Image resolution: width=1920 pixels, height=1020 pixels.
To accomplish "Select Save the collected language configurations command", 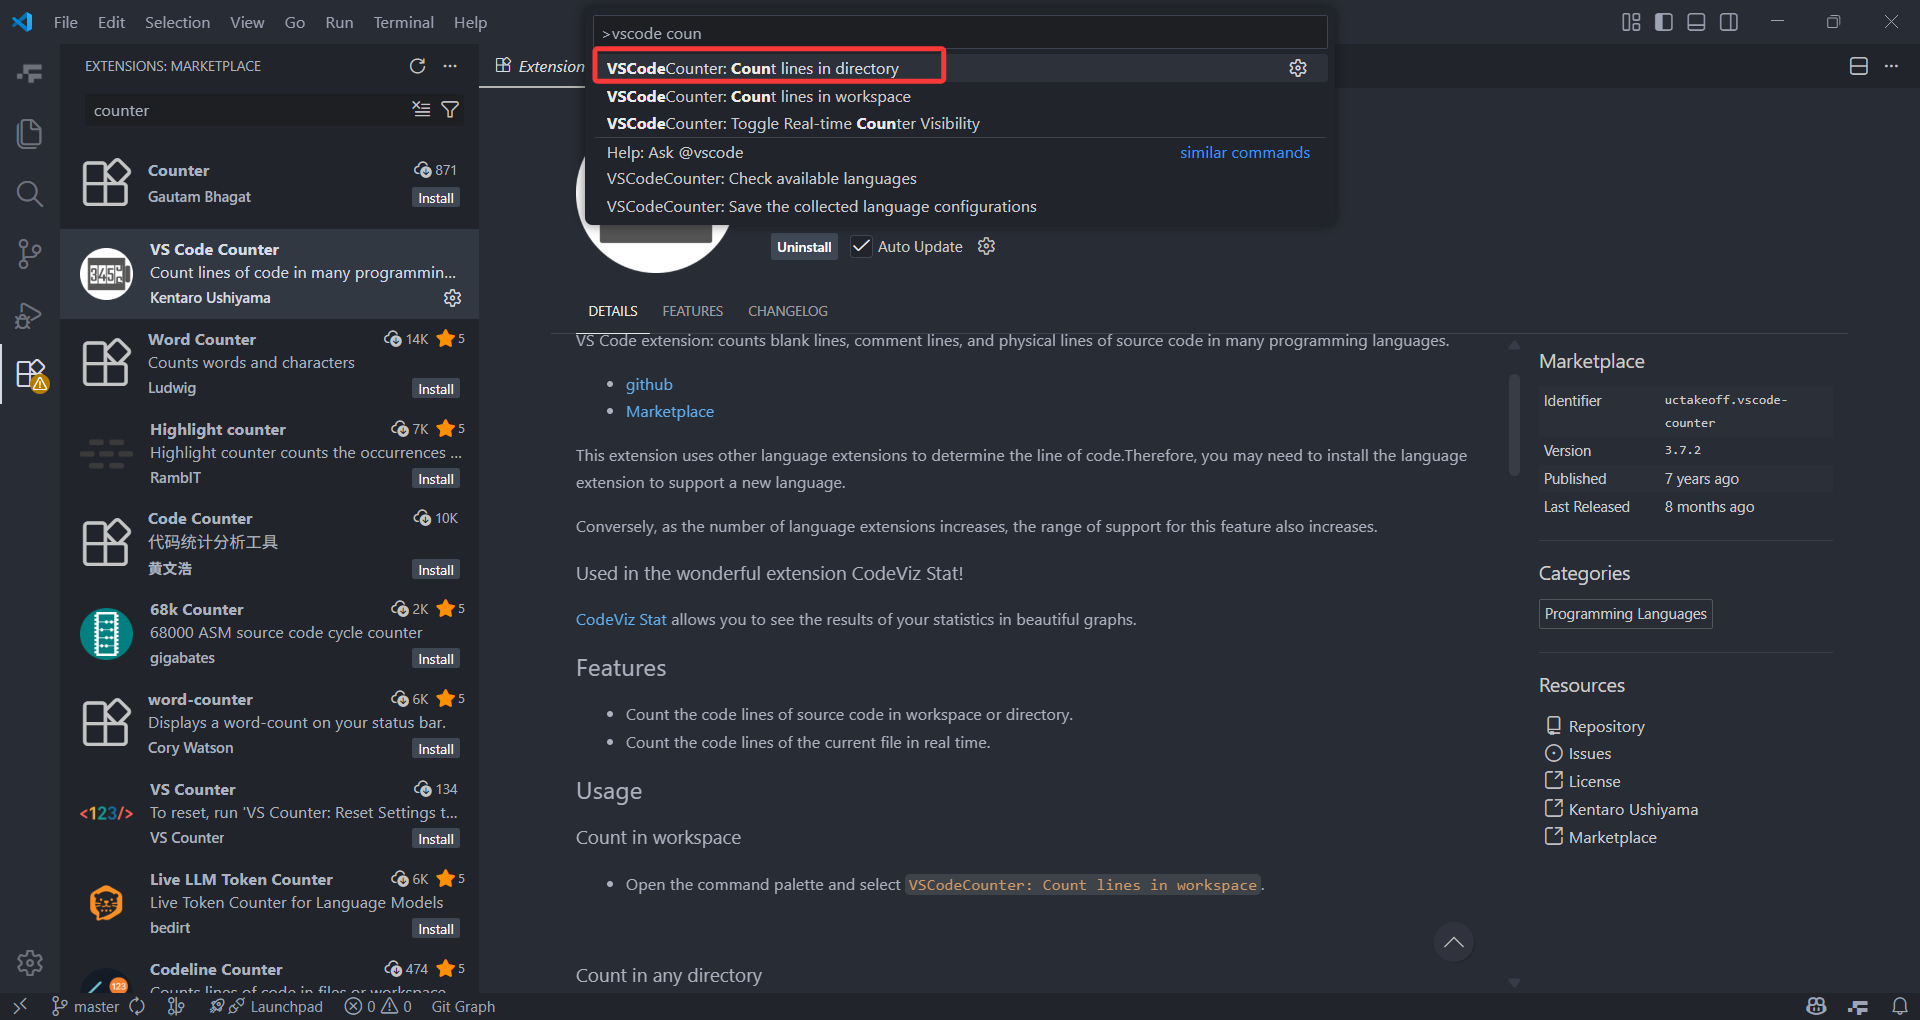I will point(960,206).
